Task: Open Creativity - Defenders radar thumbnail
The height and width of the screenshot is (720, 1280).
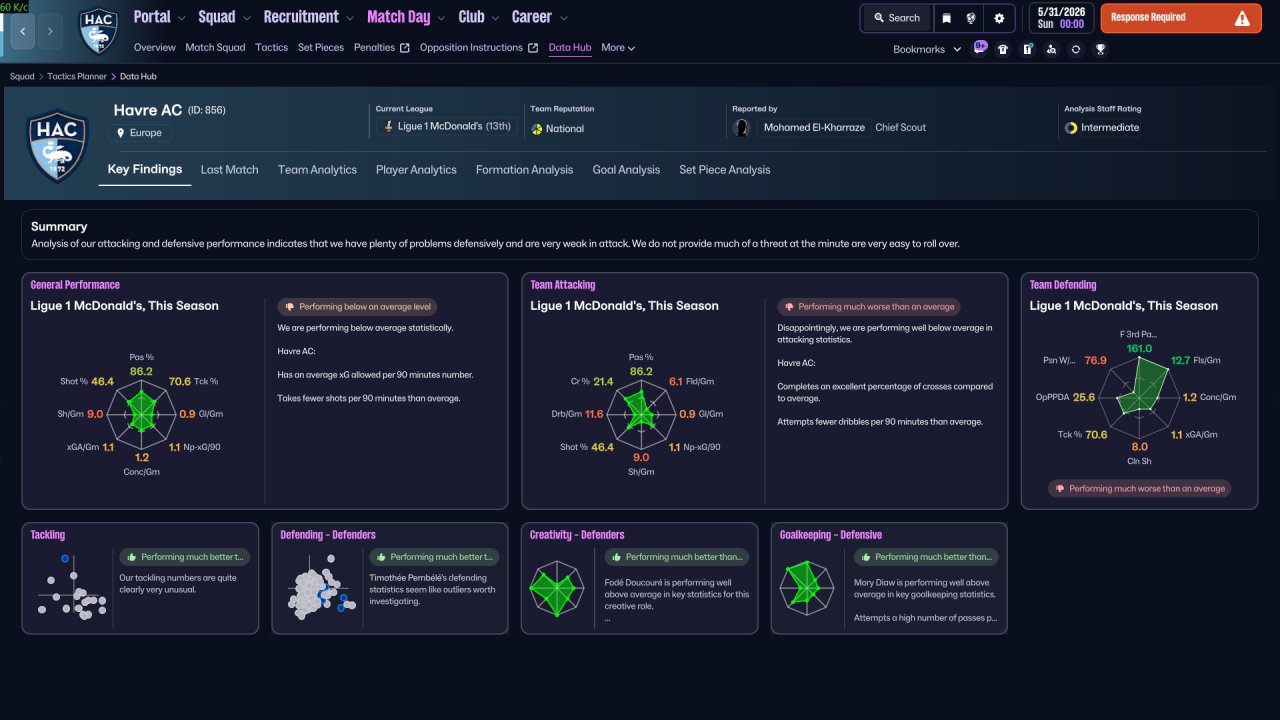Action: [557, 588]
